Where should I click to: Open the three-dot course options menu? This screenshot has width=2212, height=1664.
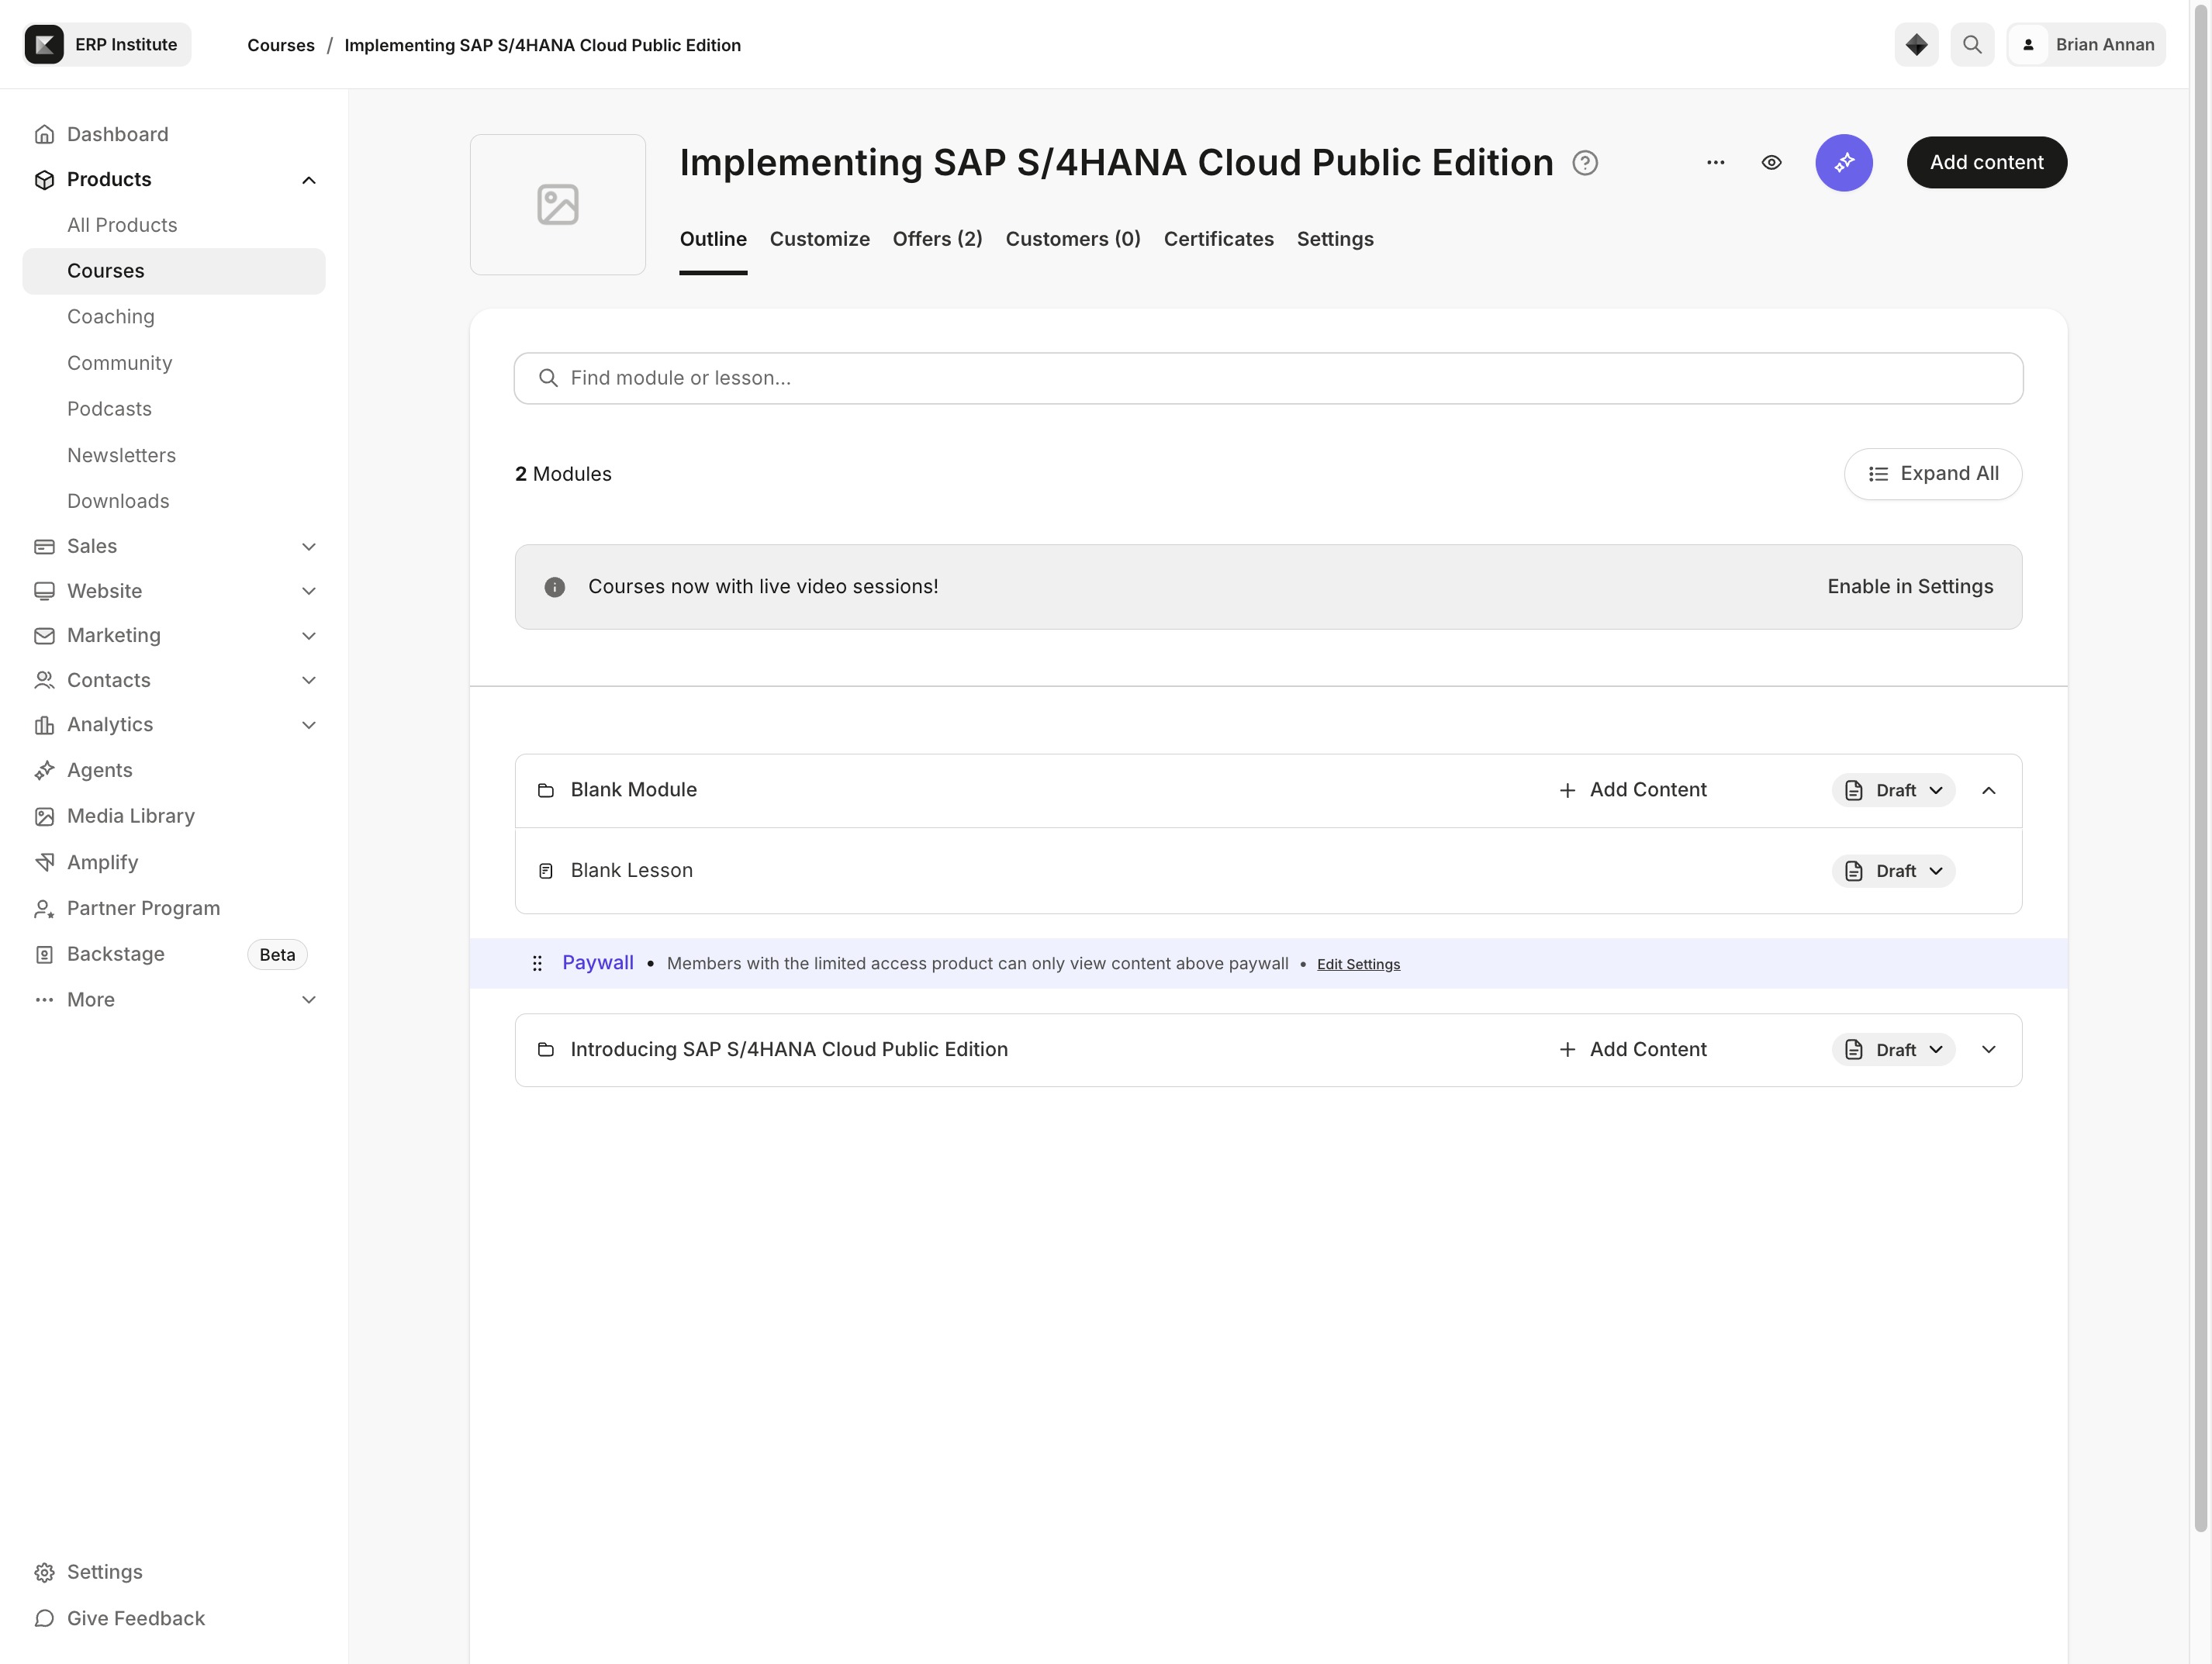pos(1716,163)
